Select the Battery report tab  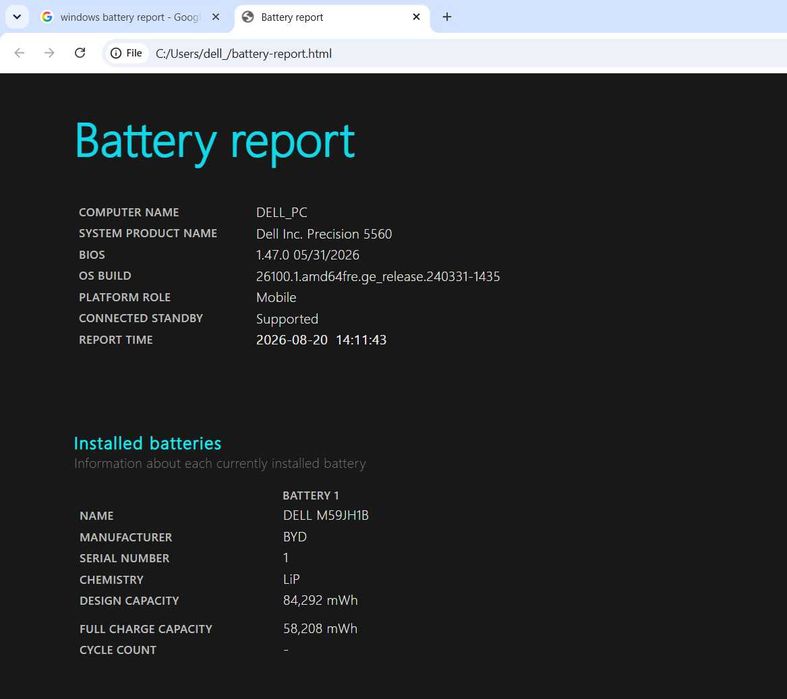click(332, 17)
